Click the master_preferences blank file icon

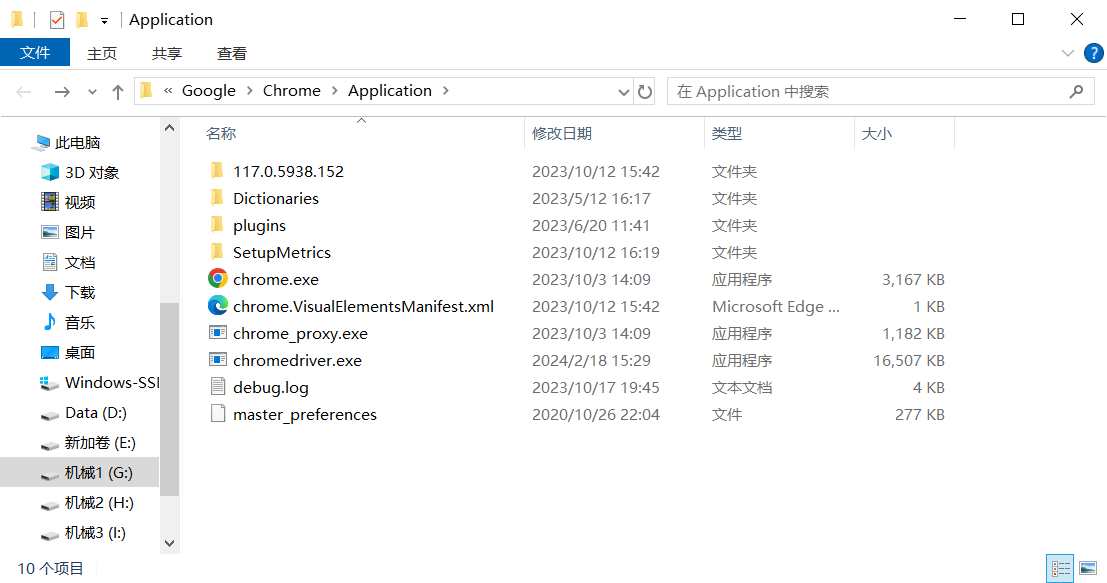[x=217, y=413]
